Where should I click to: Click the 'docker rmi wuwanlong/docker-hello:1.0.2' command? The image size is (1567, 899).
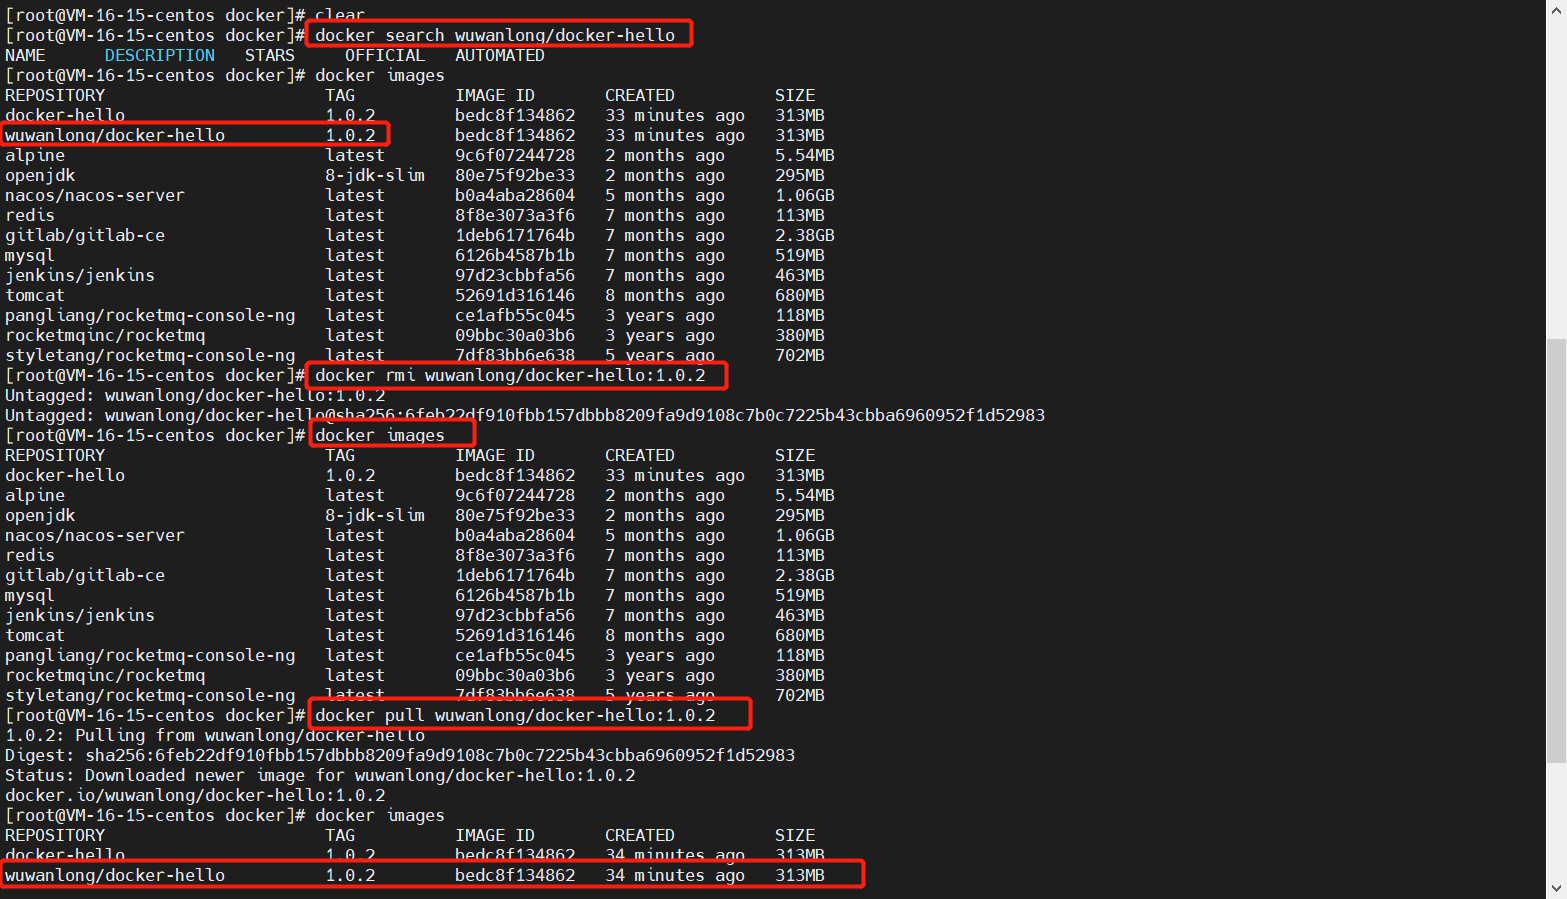click(510, 375)
